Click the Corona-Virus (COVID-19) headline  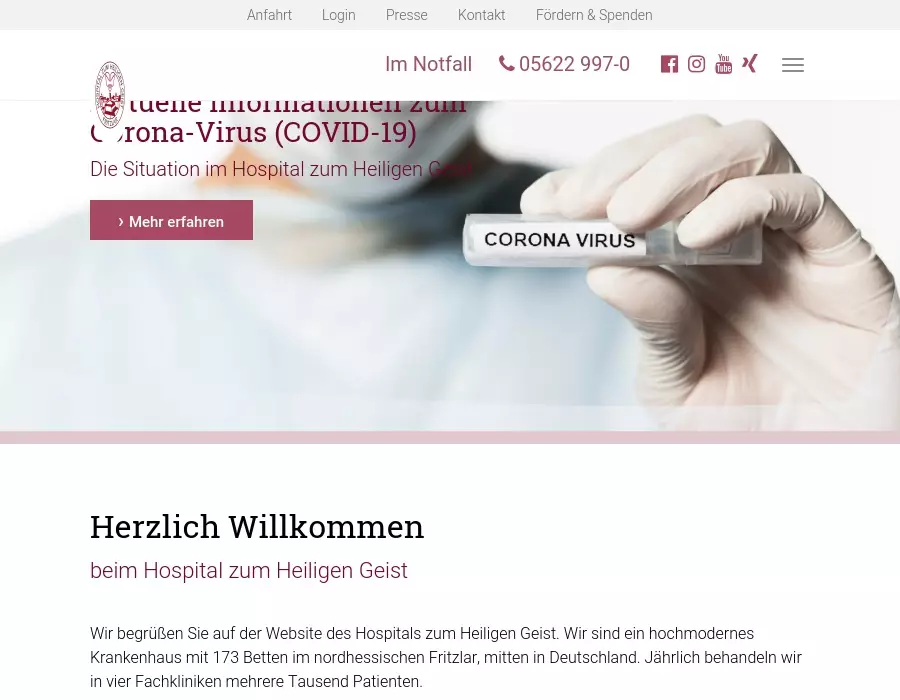click(x=253, y=132)
